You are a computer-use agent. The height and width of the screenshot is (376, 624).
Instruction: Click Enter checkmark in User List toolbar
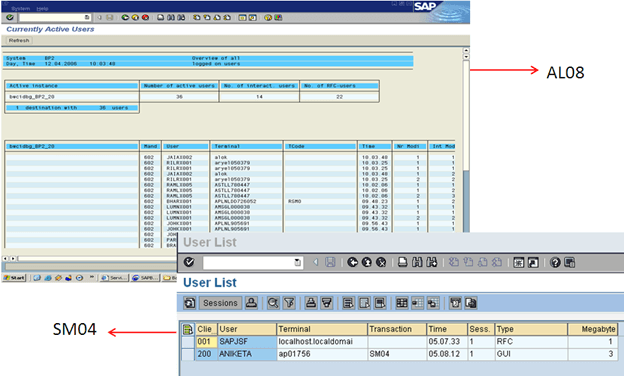(x=189, y=262)
